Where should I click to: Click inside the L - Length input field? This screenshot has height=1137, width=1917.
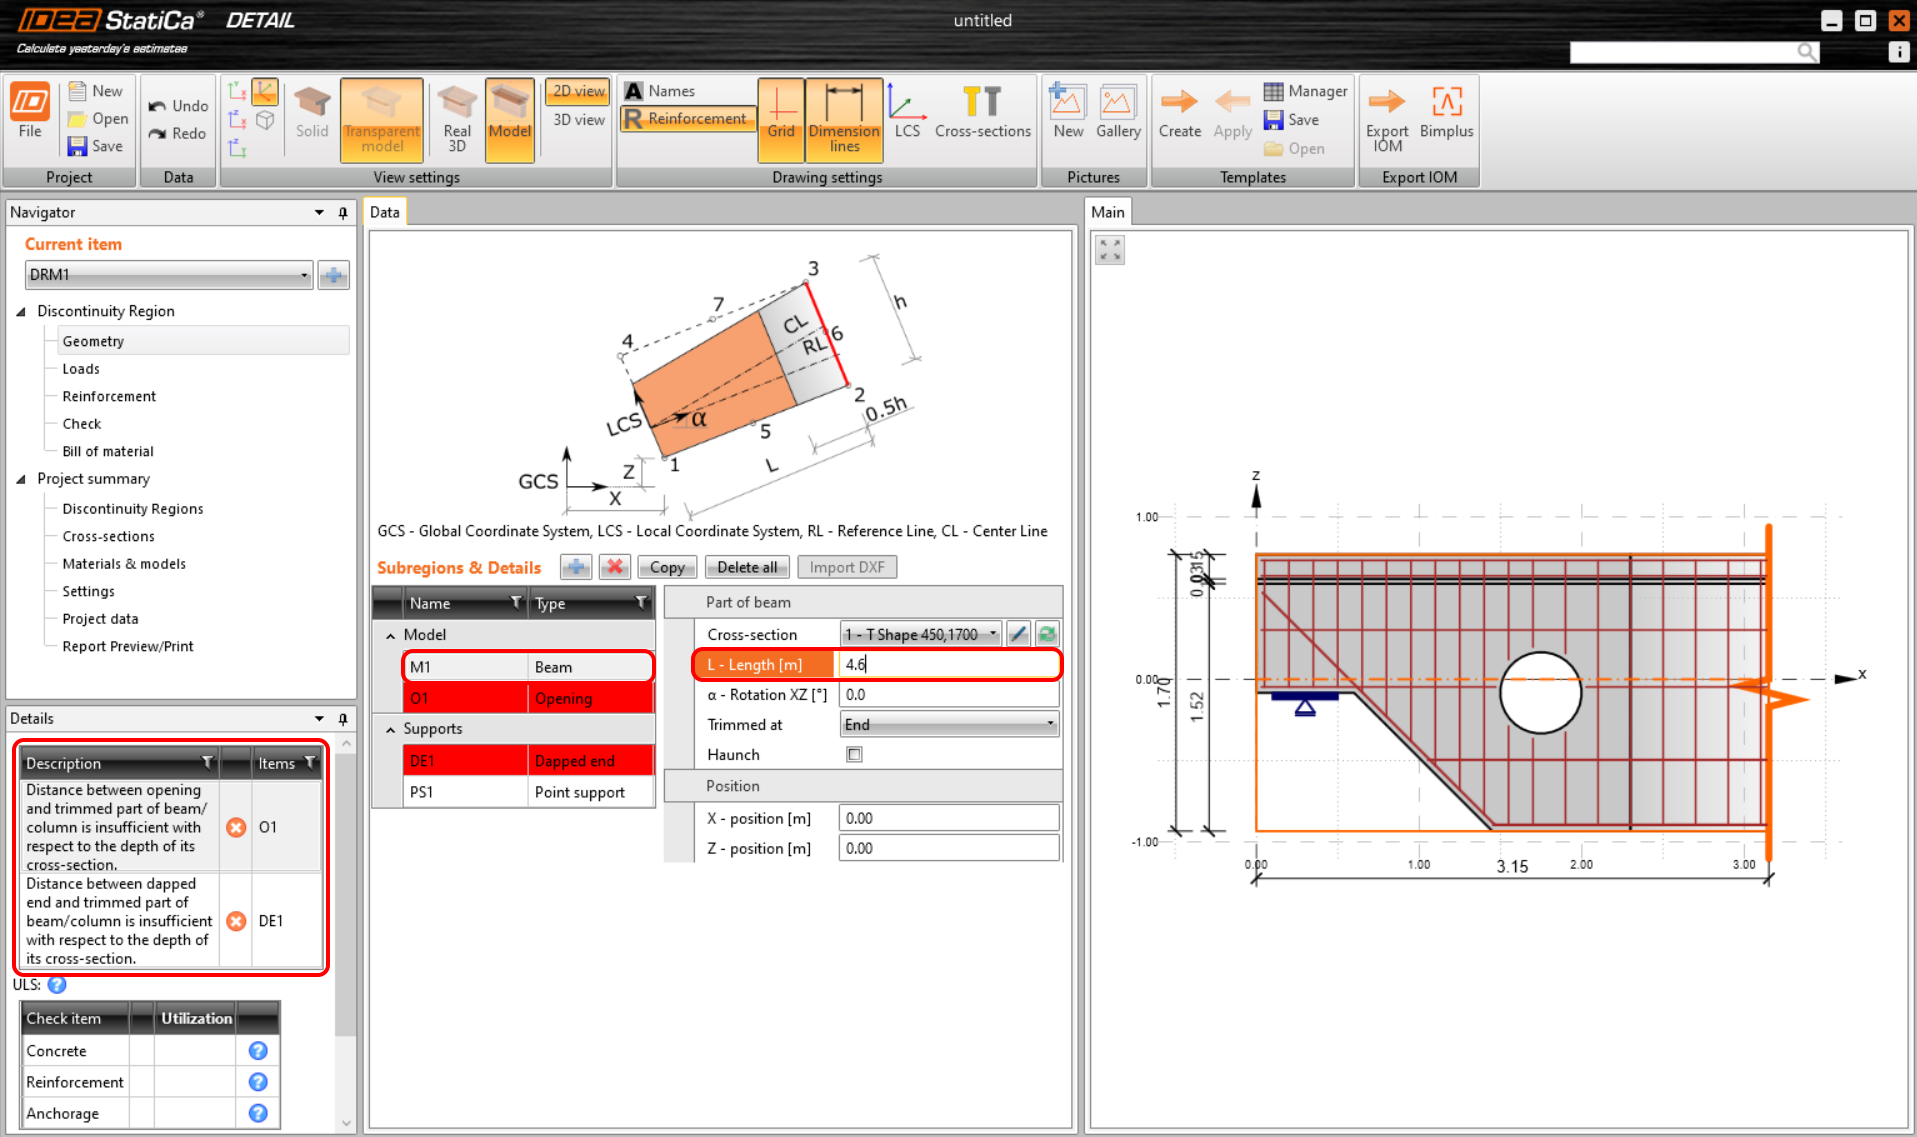948,664
